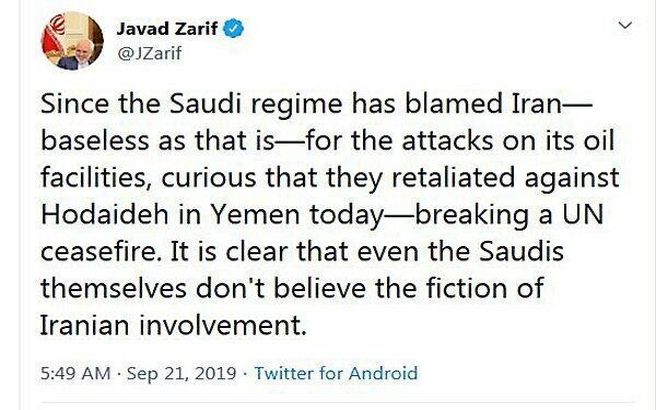Image resolution: width=656 pixels, height=410 pixels.
Task: Click the 5:49 AM timestamp
Action: coord(75,373)
